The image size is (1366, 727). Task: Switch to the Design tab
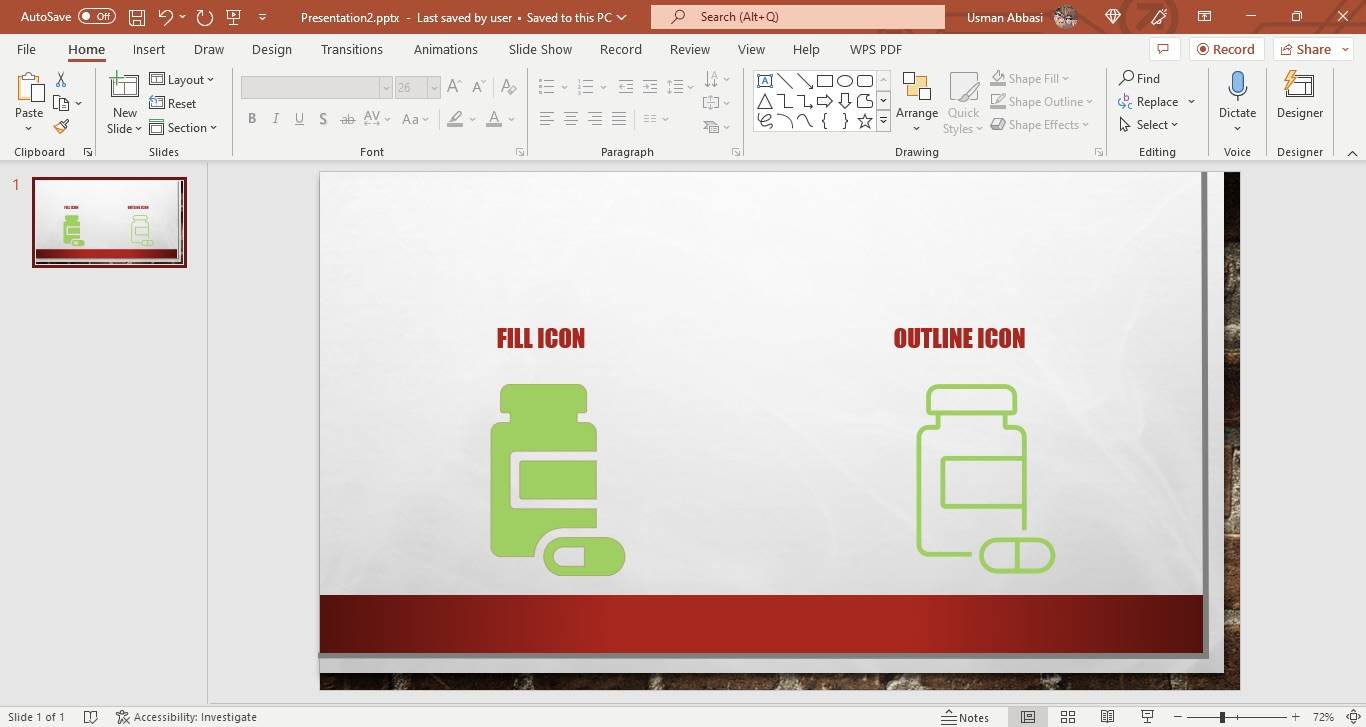pos(272,49)
